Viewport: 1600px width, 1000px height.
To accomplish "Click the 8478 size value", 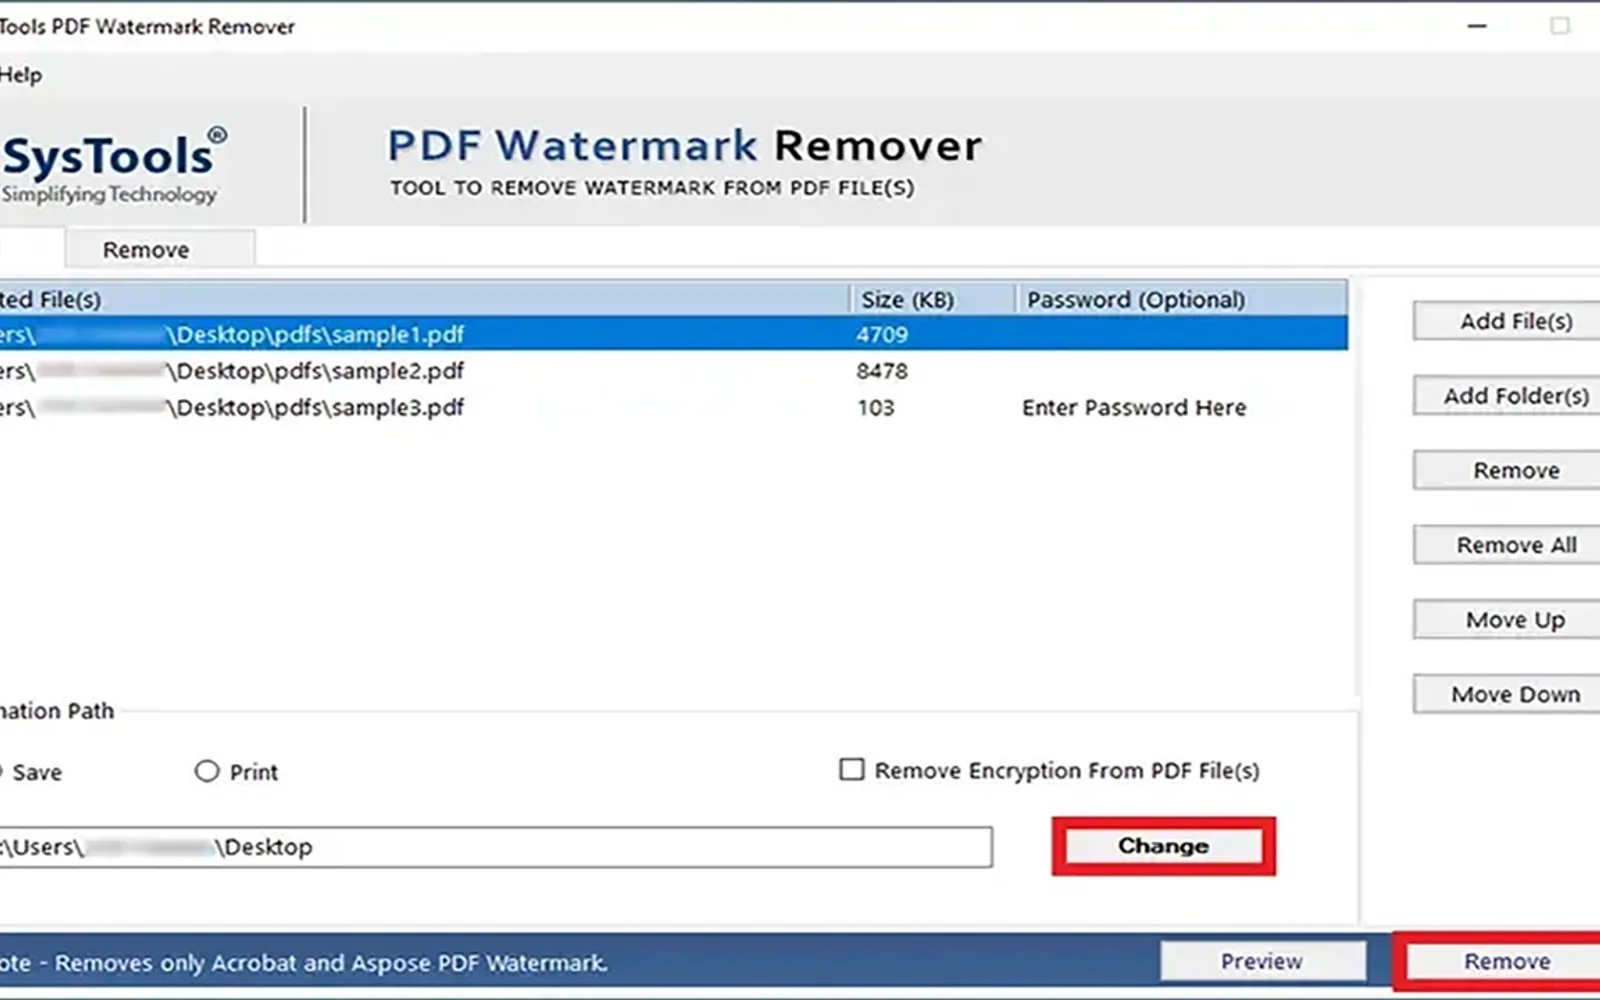I will pyautogui.click(x=882, y=371).
